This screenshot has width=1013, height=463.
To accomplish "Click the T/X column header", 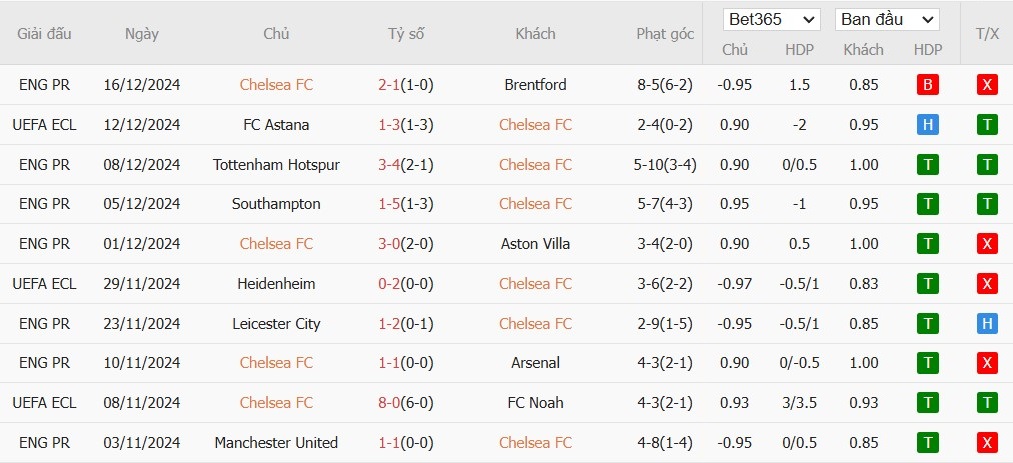I will pos(987,34).
